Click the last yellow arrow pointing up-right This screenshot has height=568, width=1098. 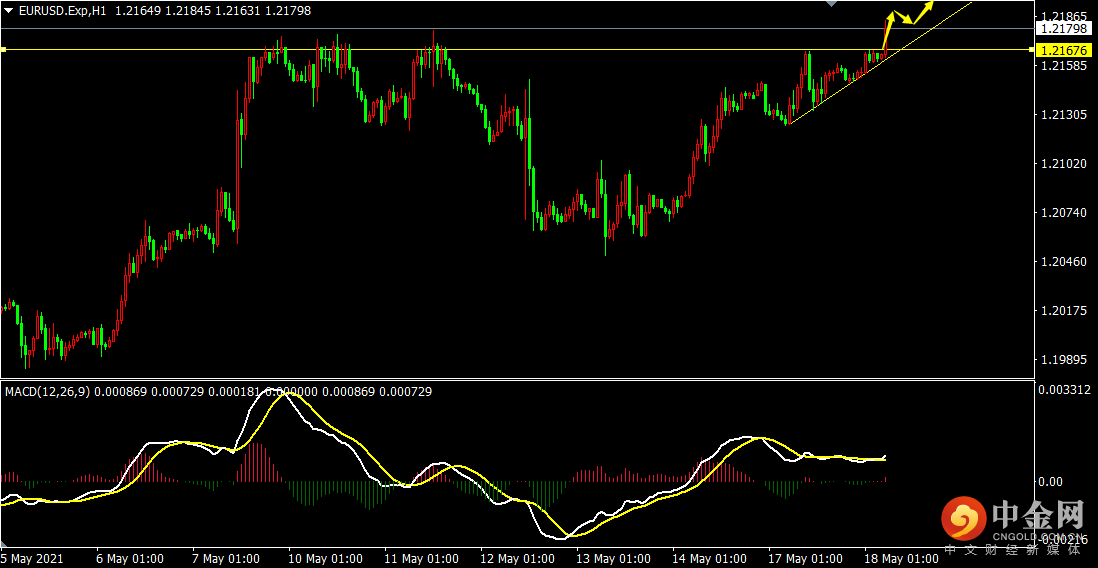pos(924,12)
